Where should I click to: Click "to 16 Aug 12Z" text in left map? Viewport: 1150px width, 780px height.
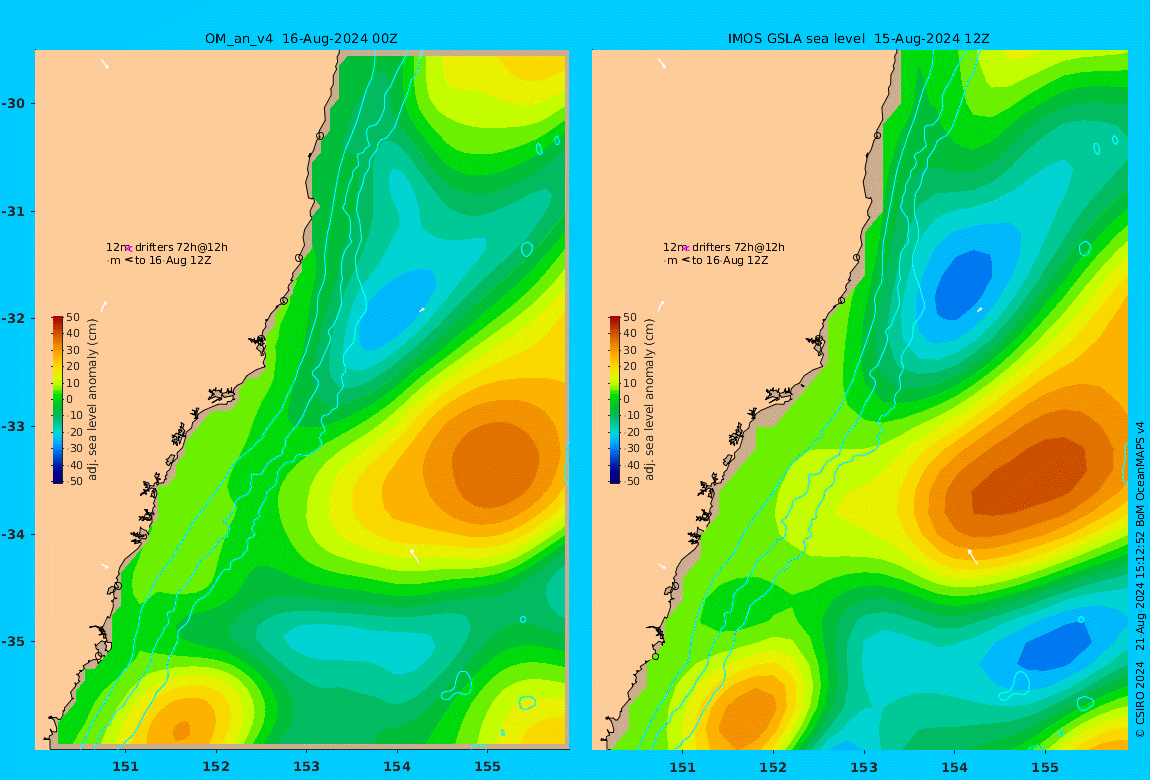(x=173, y=260)
